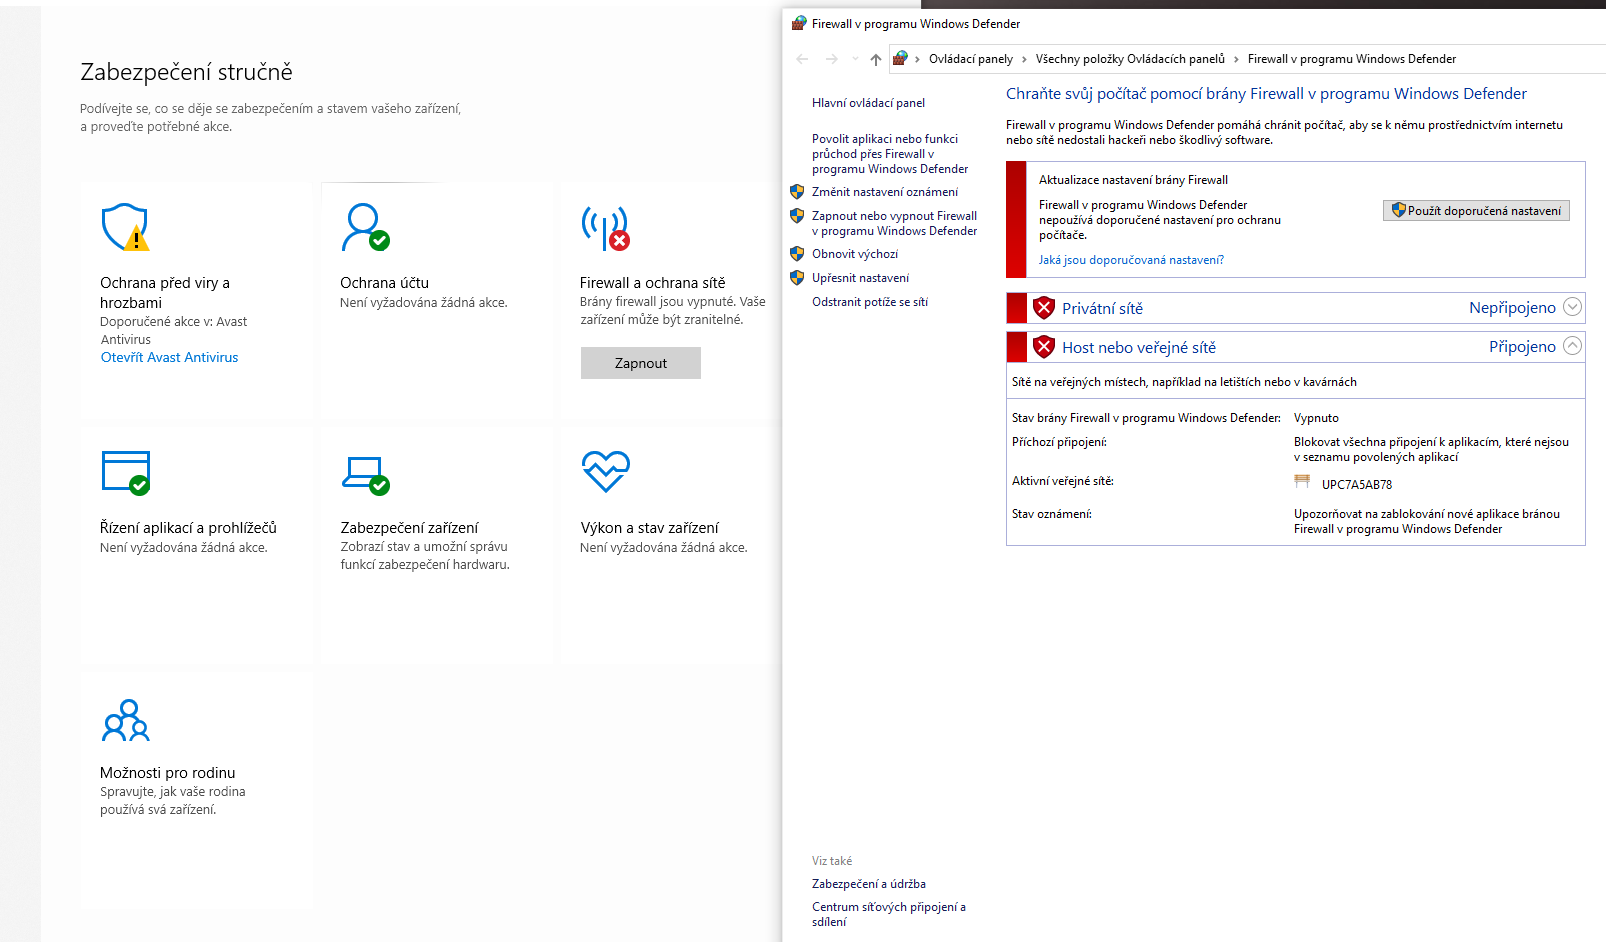
Task: Click Firewall v programu Windows Defender breadcrumb
Action: (1352, 59)
